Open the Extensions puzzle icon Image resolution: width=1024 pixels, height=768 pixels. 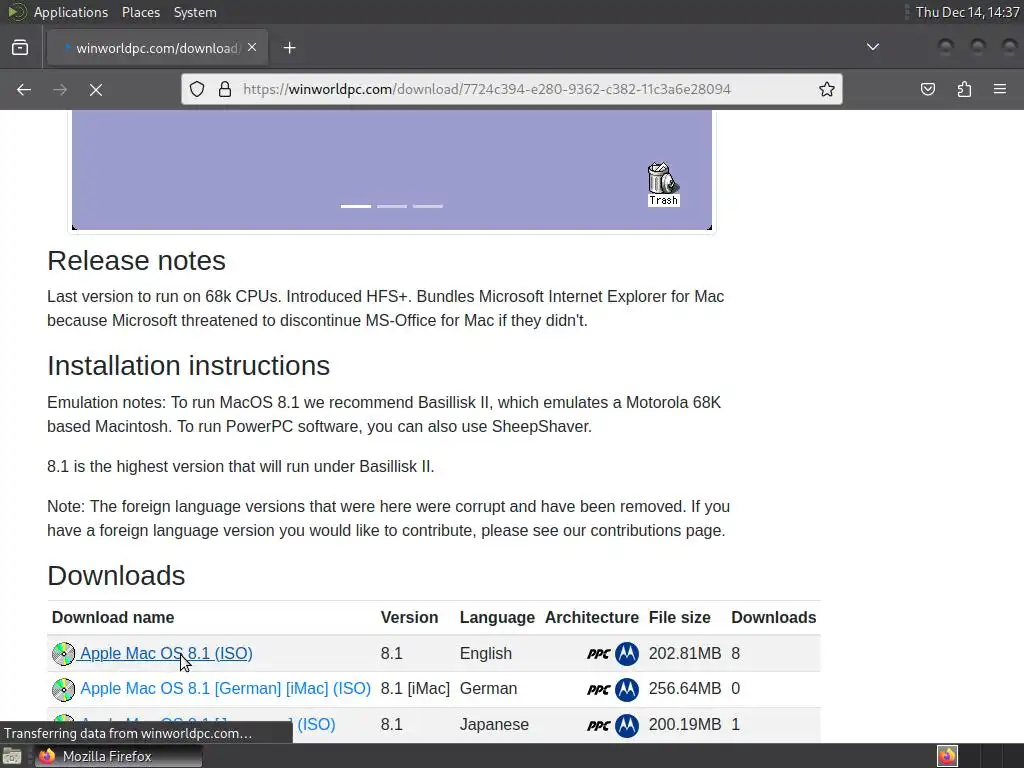pyautogui.click(x=964, y=89)
